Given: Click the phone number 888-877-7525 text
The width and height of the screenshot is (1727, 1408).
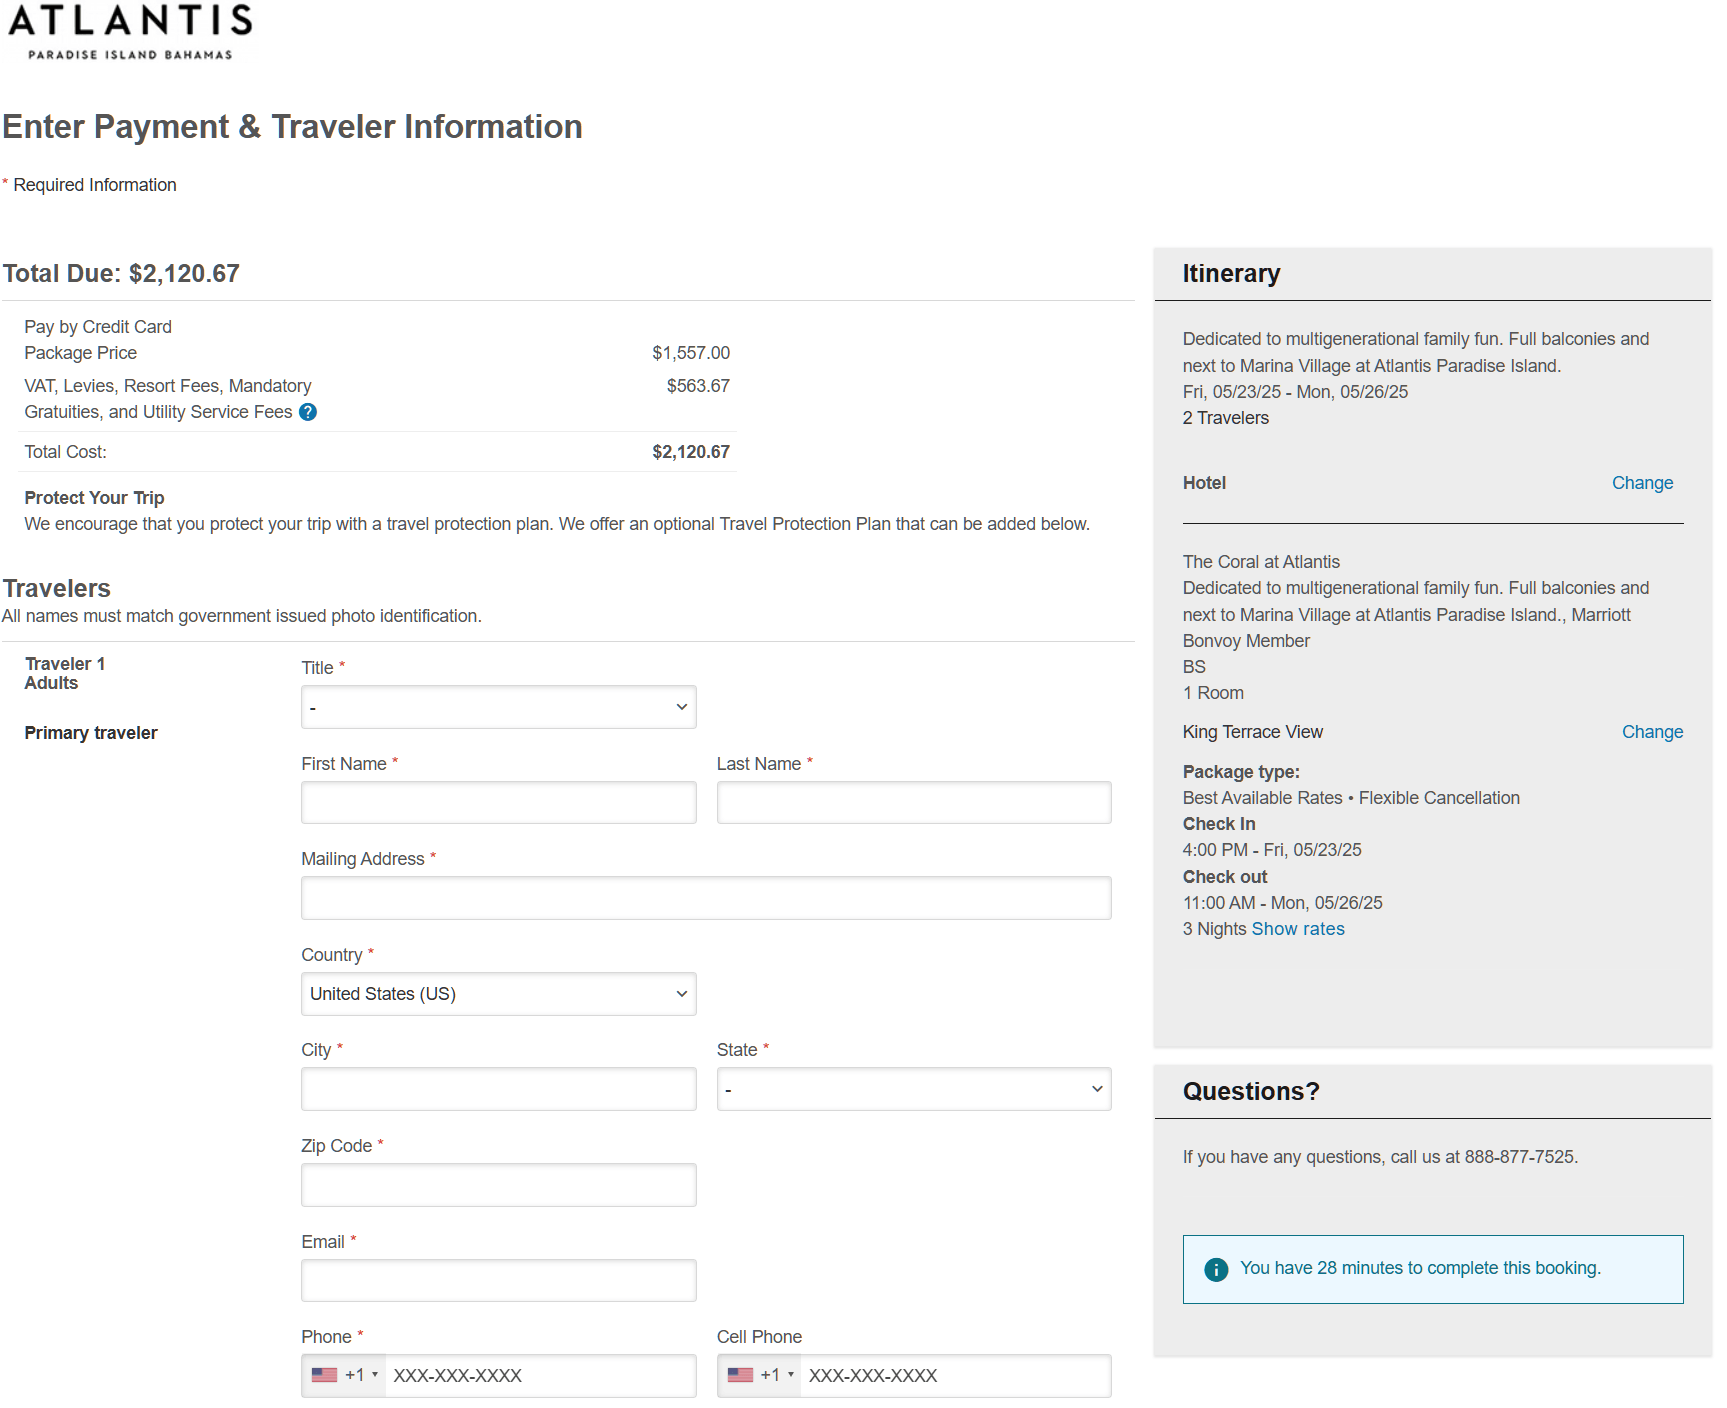Looking at the screenshot, I should click(1520, 1157).
